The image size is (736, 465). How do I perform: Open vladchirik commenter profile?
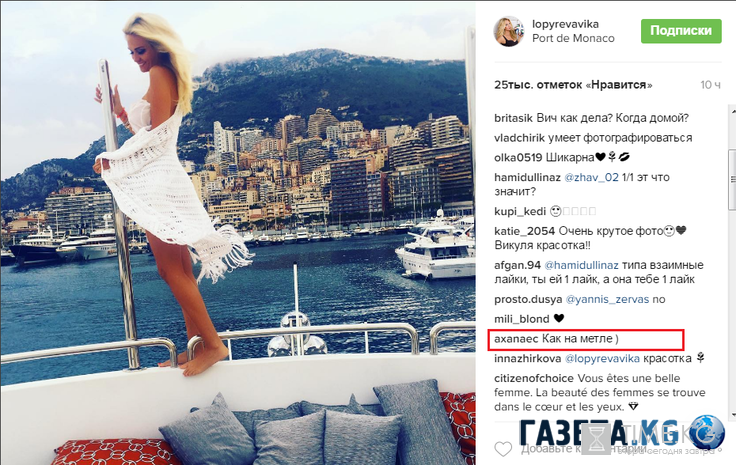(x=519, y=138)
